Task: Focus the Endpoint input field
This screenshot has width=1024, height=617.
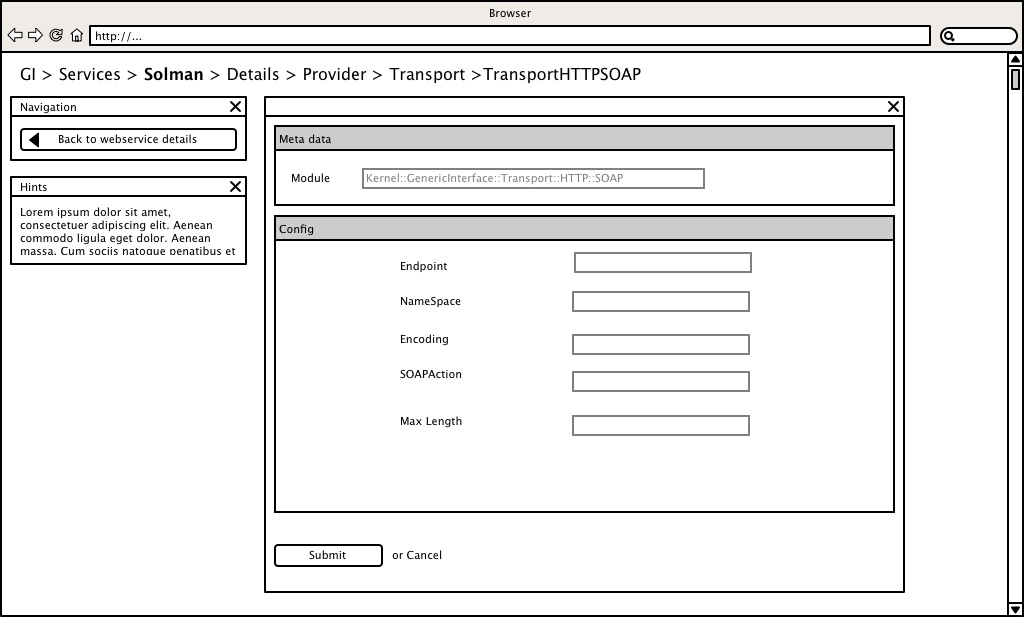Action: click(662, 263)
